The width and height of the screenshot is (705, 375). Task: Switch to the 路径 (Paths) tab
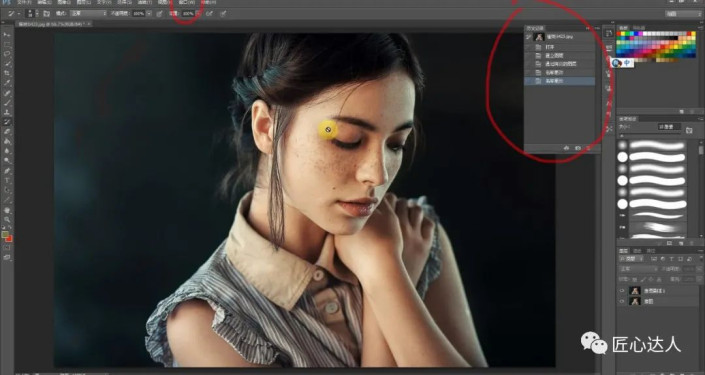[651, 251]
